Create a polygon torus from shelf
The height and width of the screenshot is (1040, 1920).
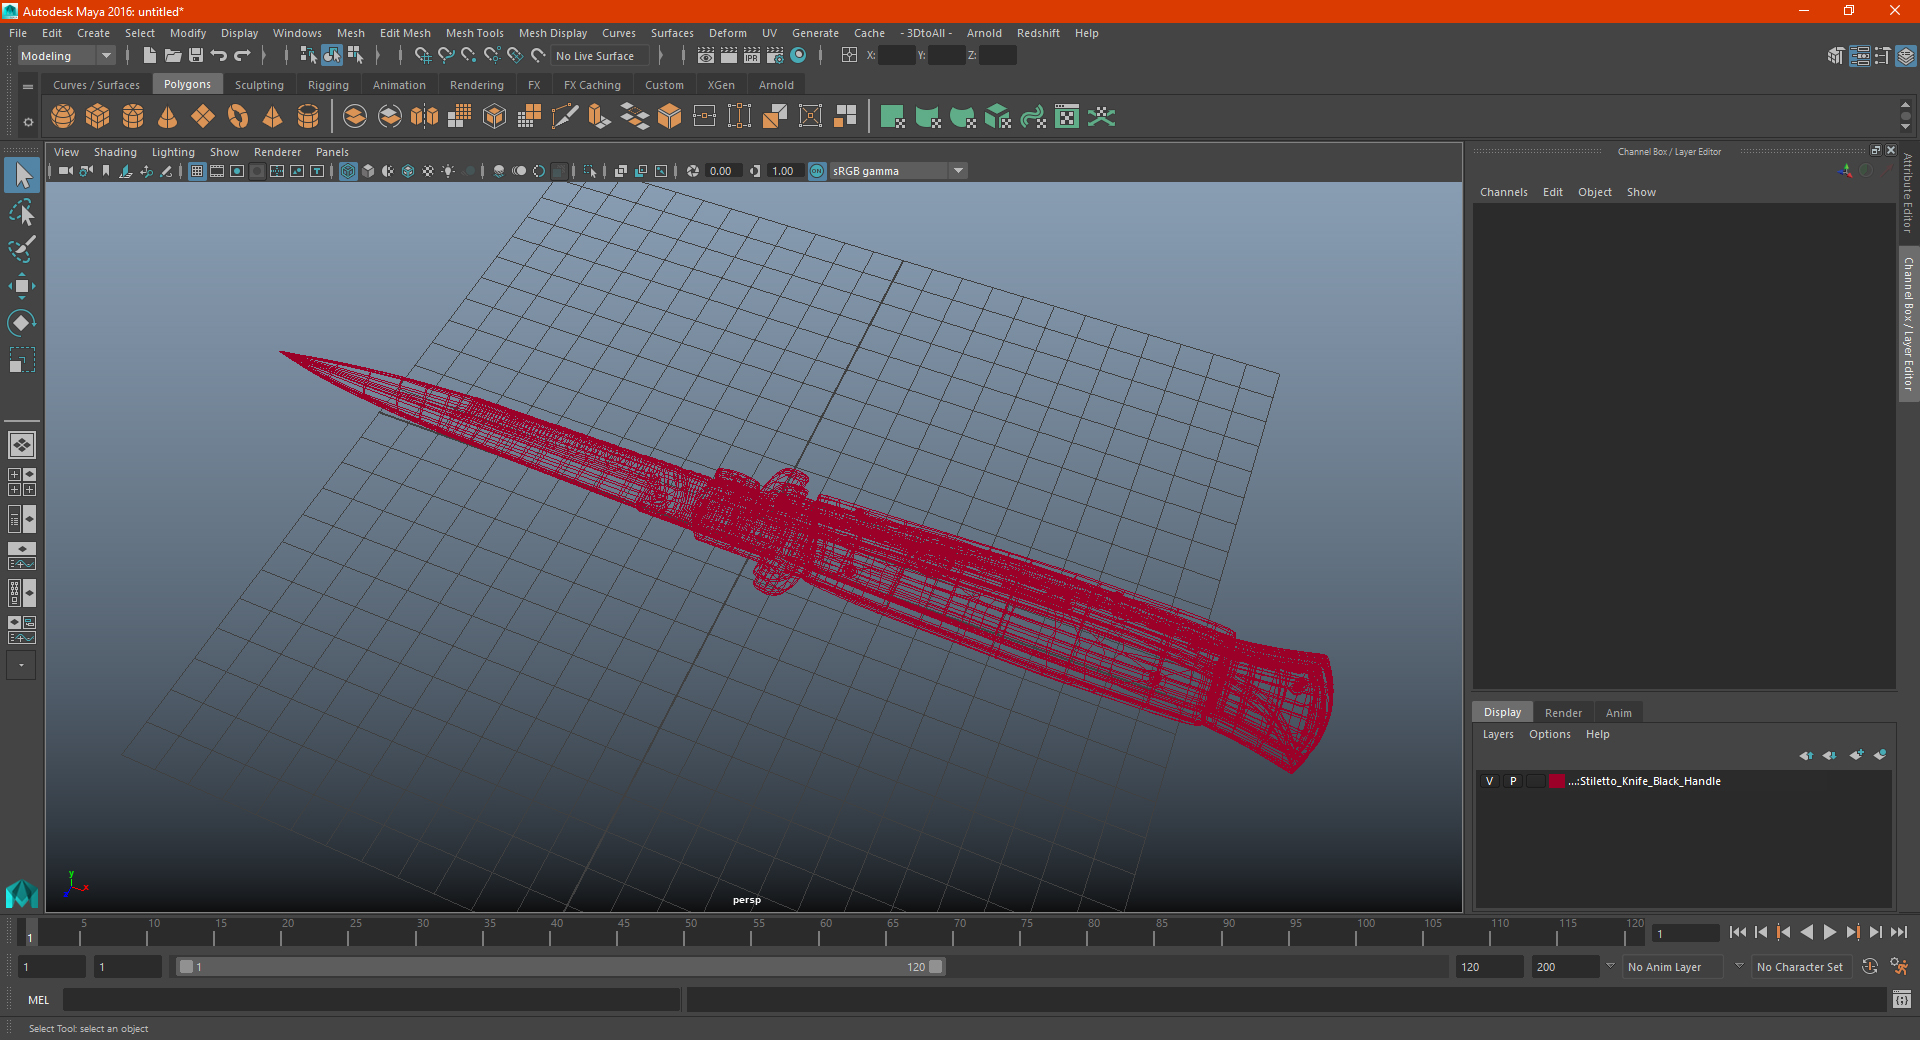point(238,117)
